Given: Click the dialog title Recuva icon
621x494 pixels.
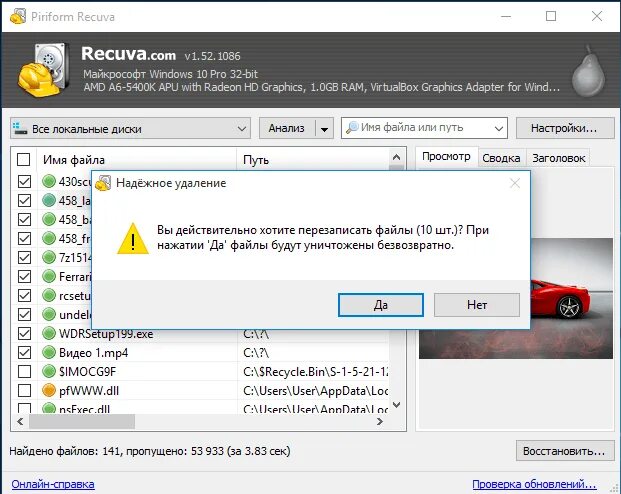Looking at the screenshot, I should click(103, 183).
